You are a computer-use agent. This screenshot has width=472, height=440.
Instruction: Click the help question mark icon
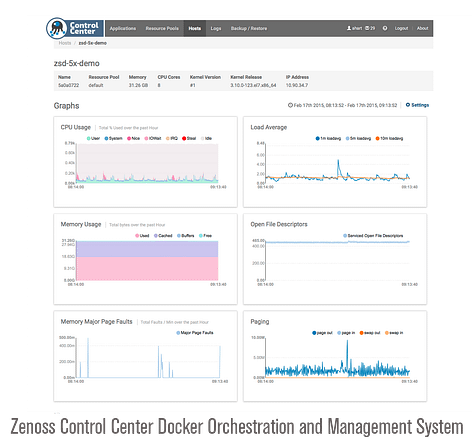(385, 28)
